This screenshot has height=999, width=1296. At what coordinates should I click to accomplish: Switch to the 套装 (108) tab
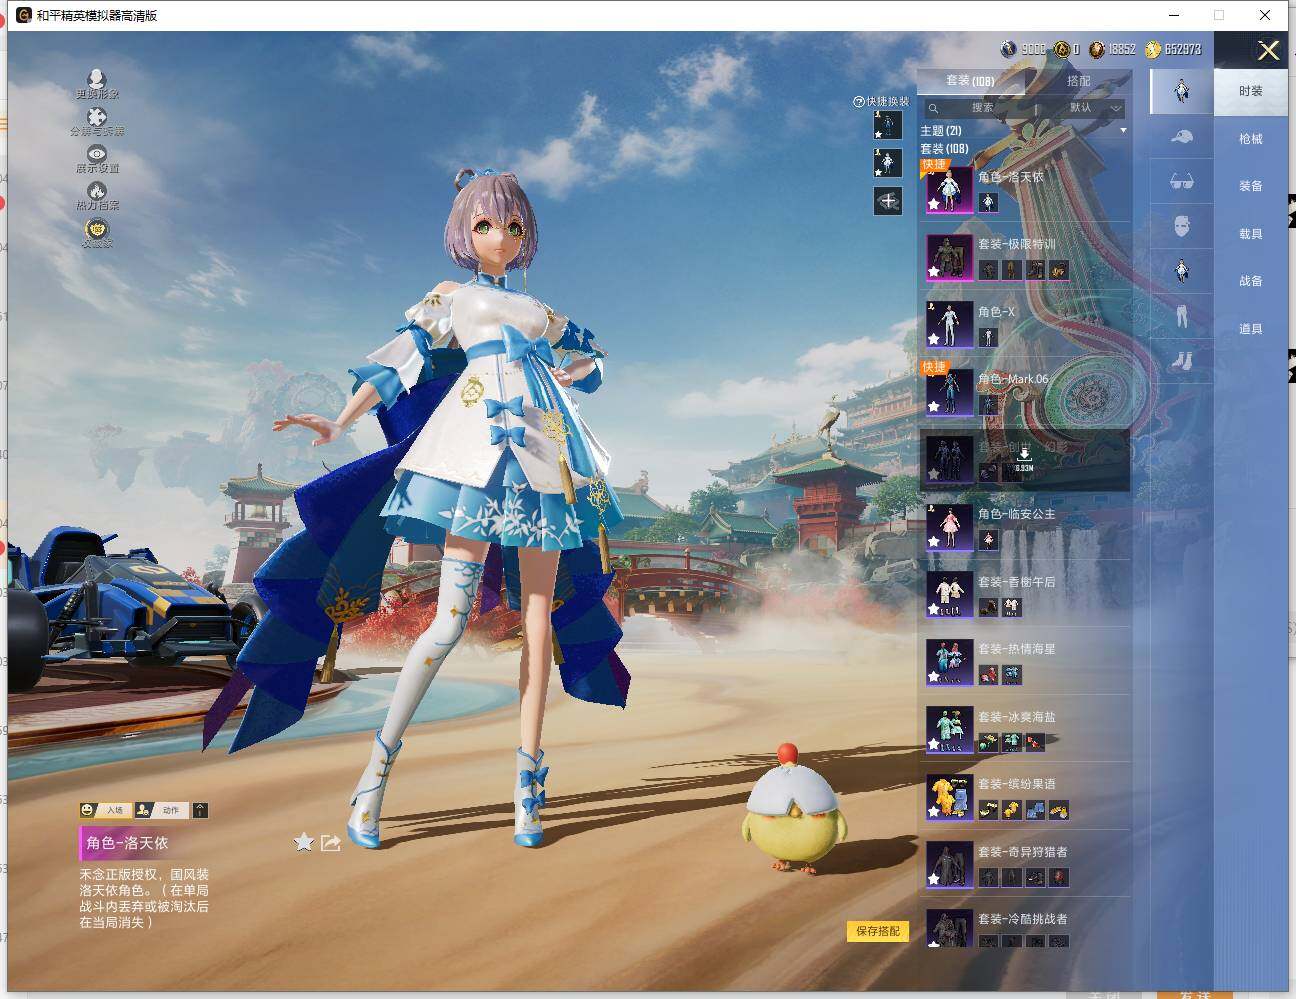point(969,81)
